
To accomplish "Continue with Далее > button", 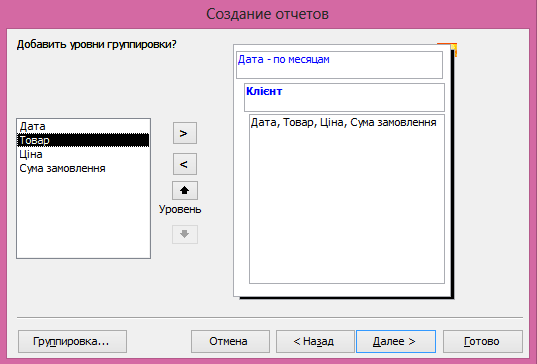I will 396,341.
